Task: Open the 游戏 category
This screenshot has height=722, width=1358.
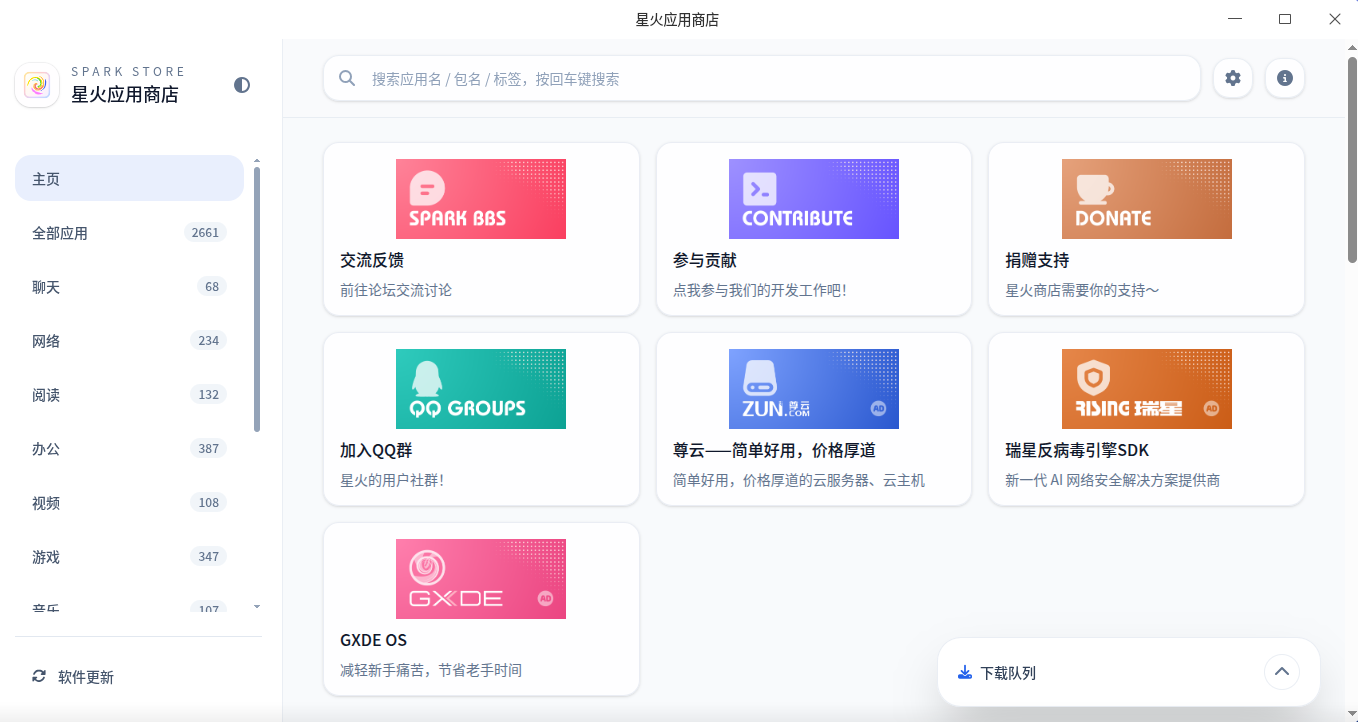Action: [x=129, y=557]
